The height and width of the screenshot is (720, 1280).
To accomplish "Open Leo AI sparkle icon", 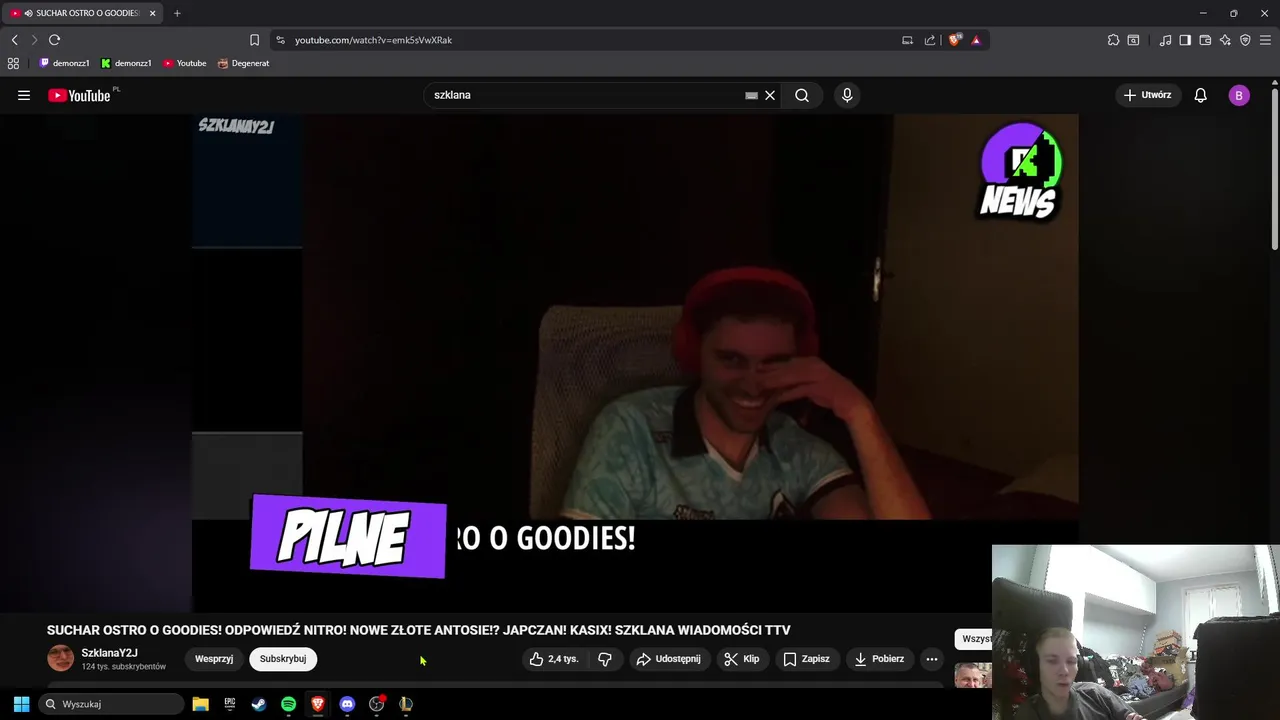I will click(x=1225, y=40).
